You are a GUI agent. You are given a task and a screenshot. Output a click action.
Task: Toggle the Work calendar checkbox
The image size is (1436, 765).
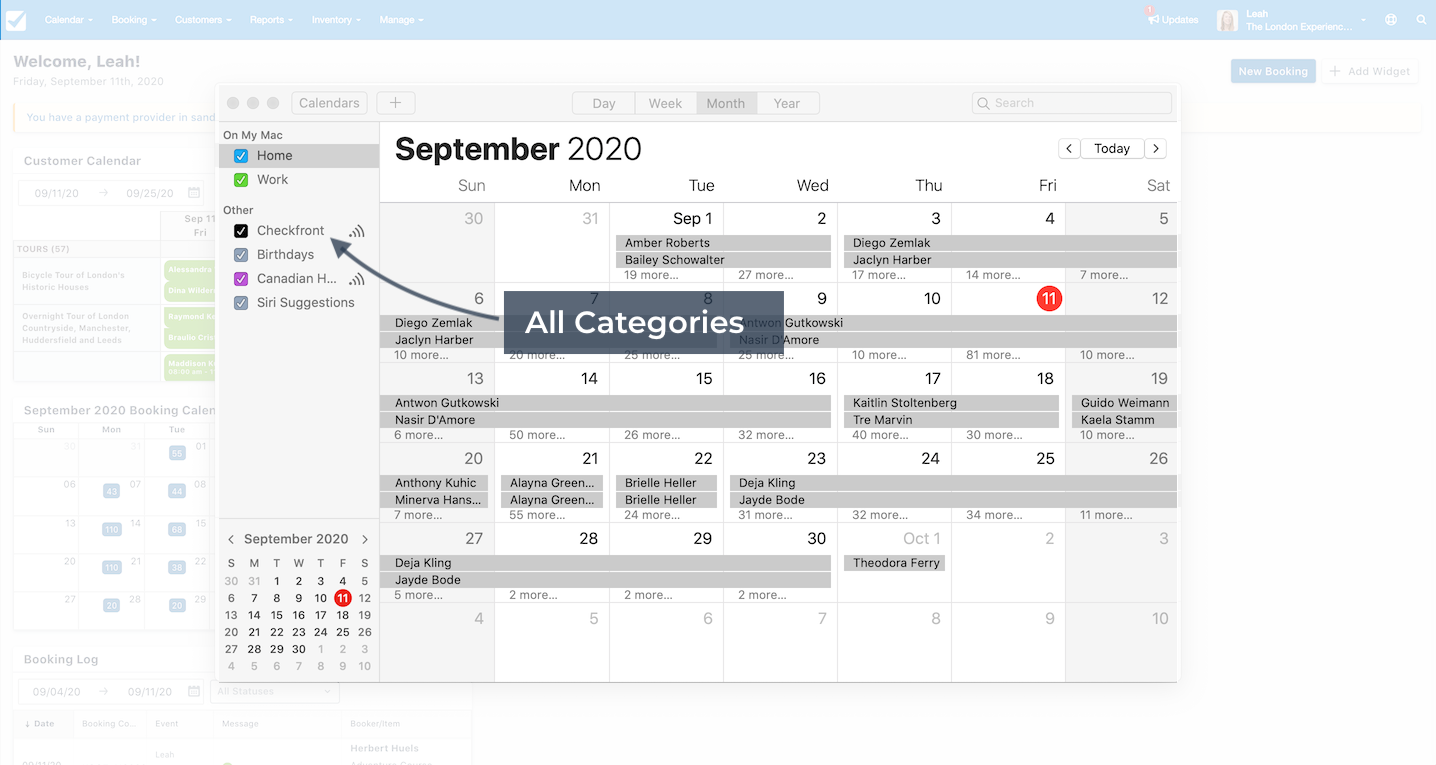(x=241, y=180)
